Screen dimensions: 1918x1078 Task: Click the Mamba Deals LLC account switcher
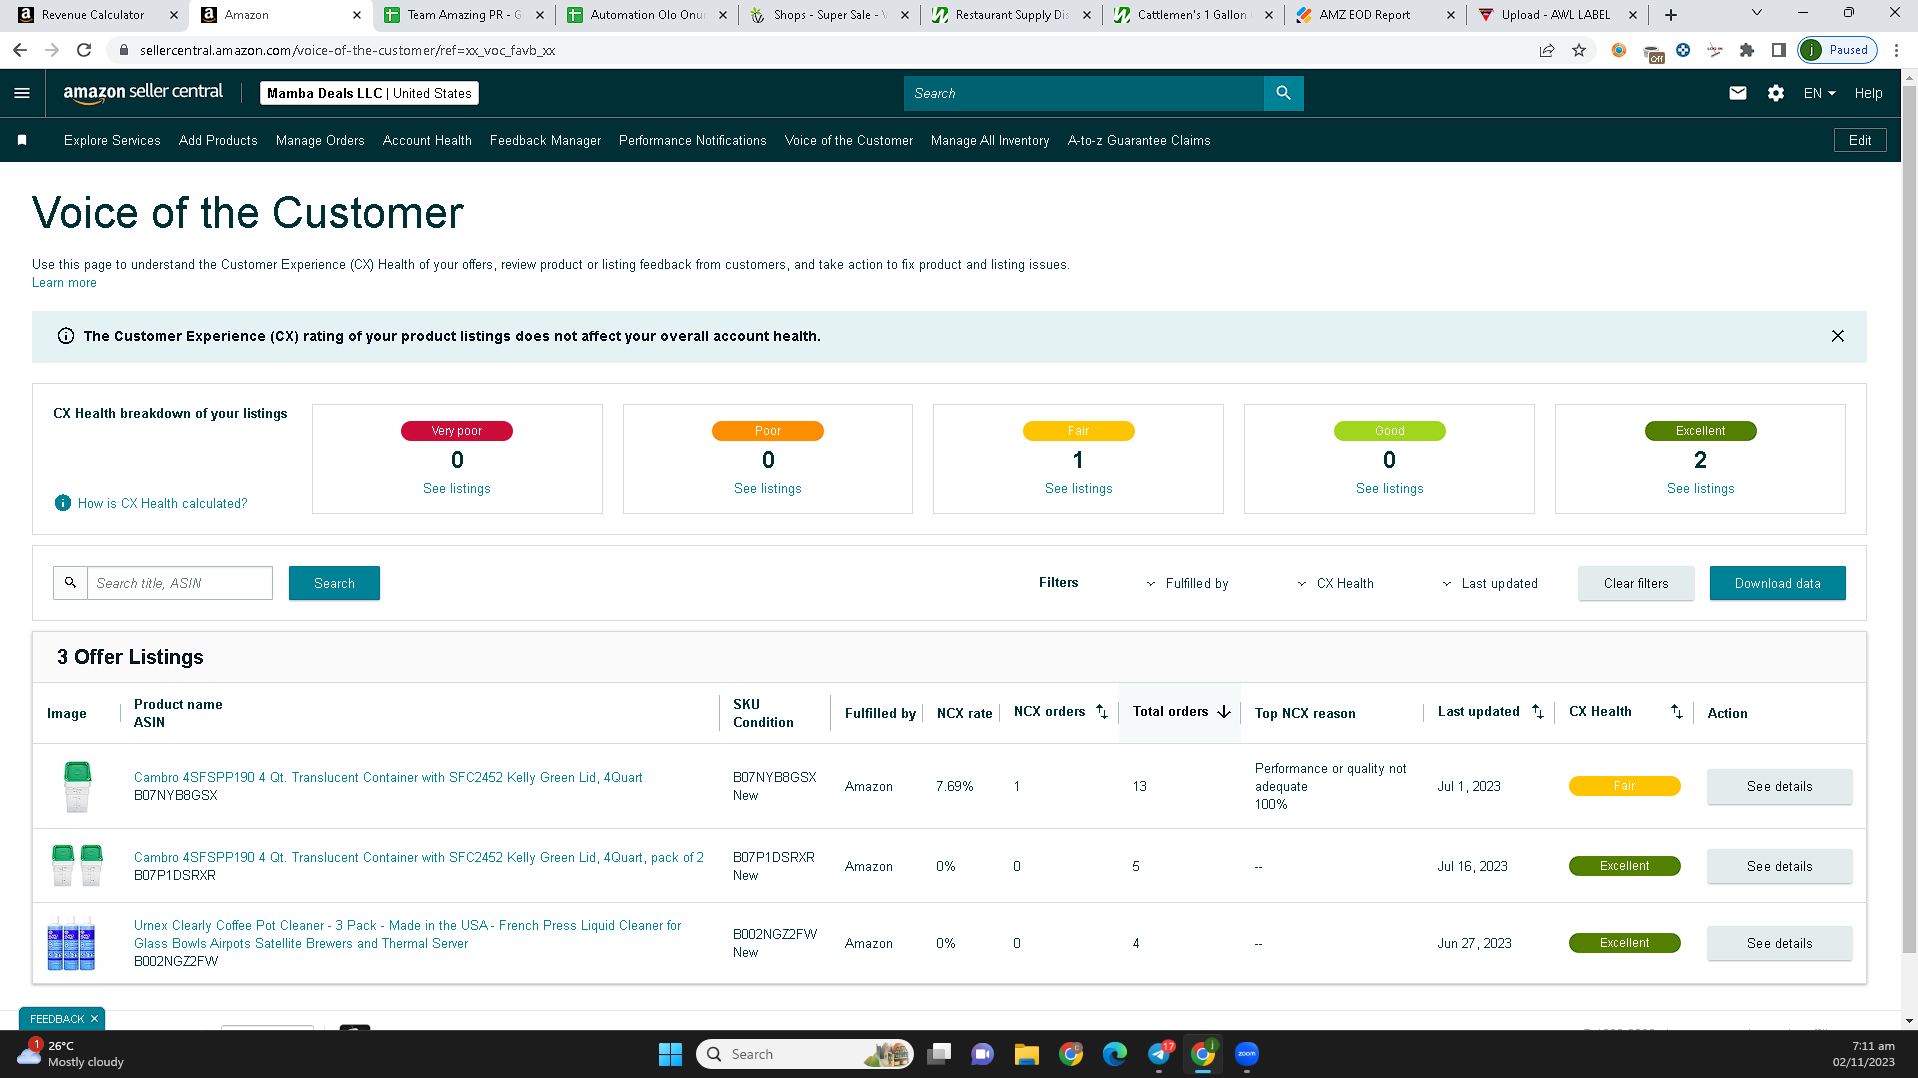click(369, 93)
